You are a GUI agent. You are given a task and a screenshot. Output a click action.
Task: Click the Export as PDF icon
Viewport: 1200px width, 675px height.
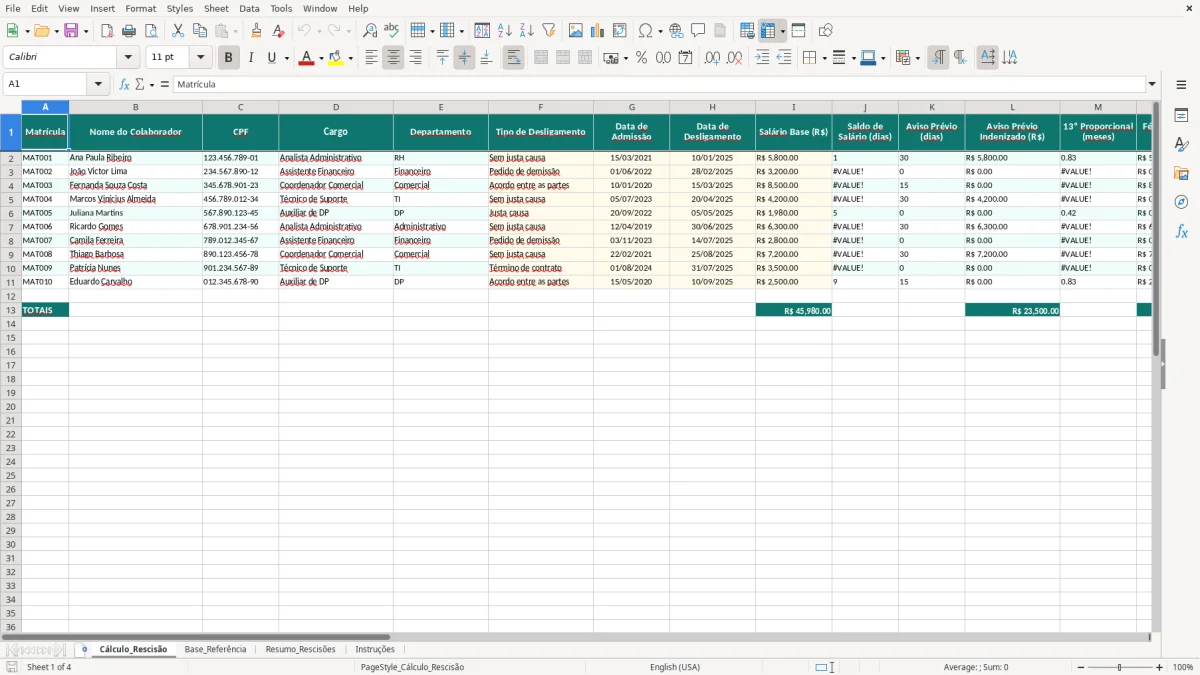(x=107, y=31)
